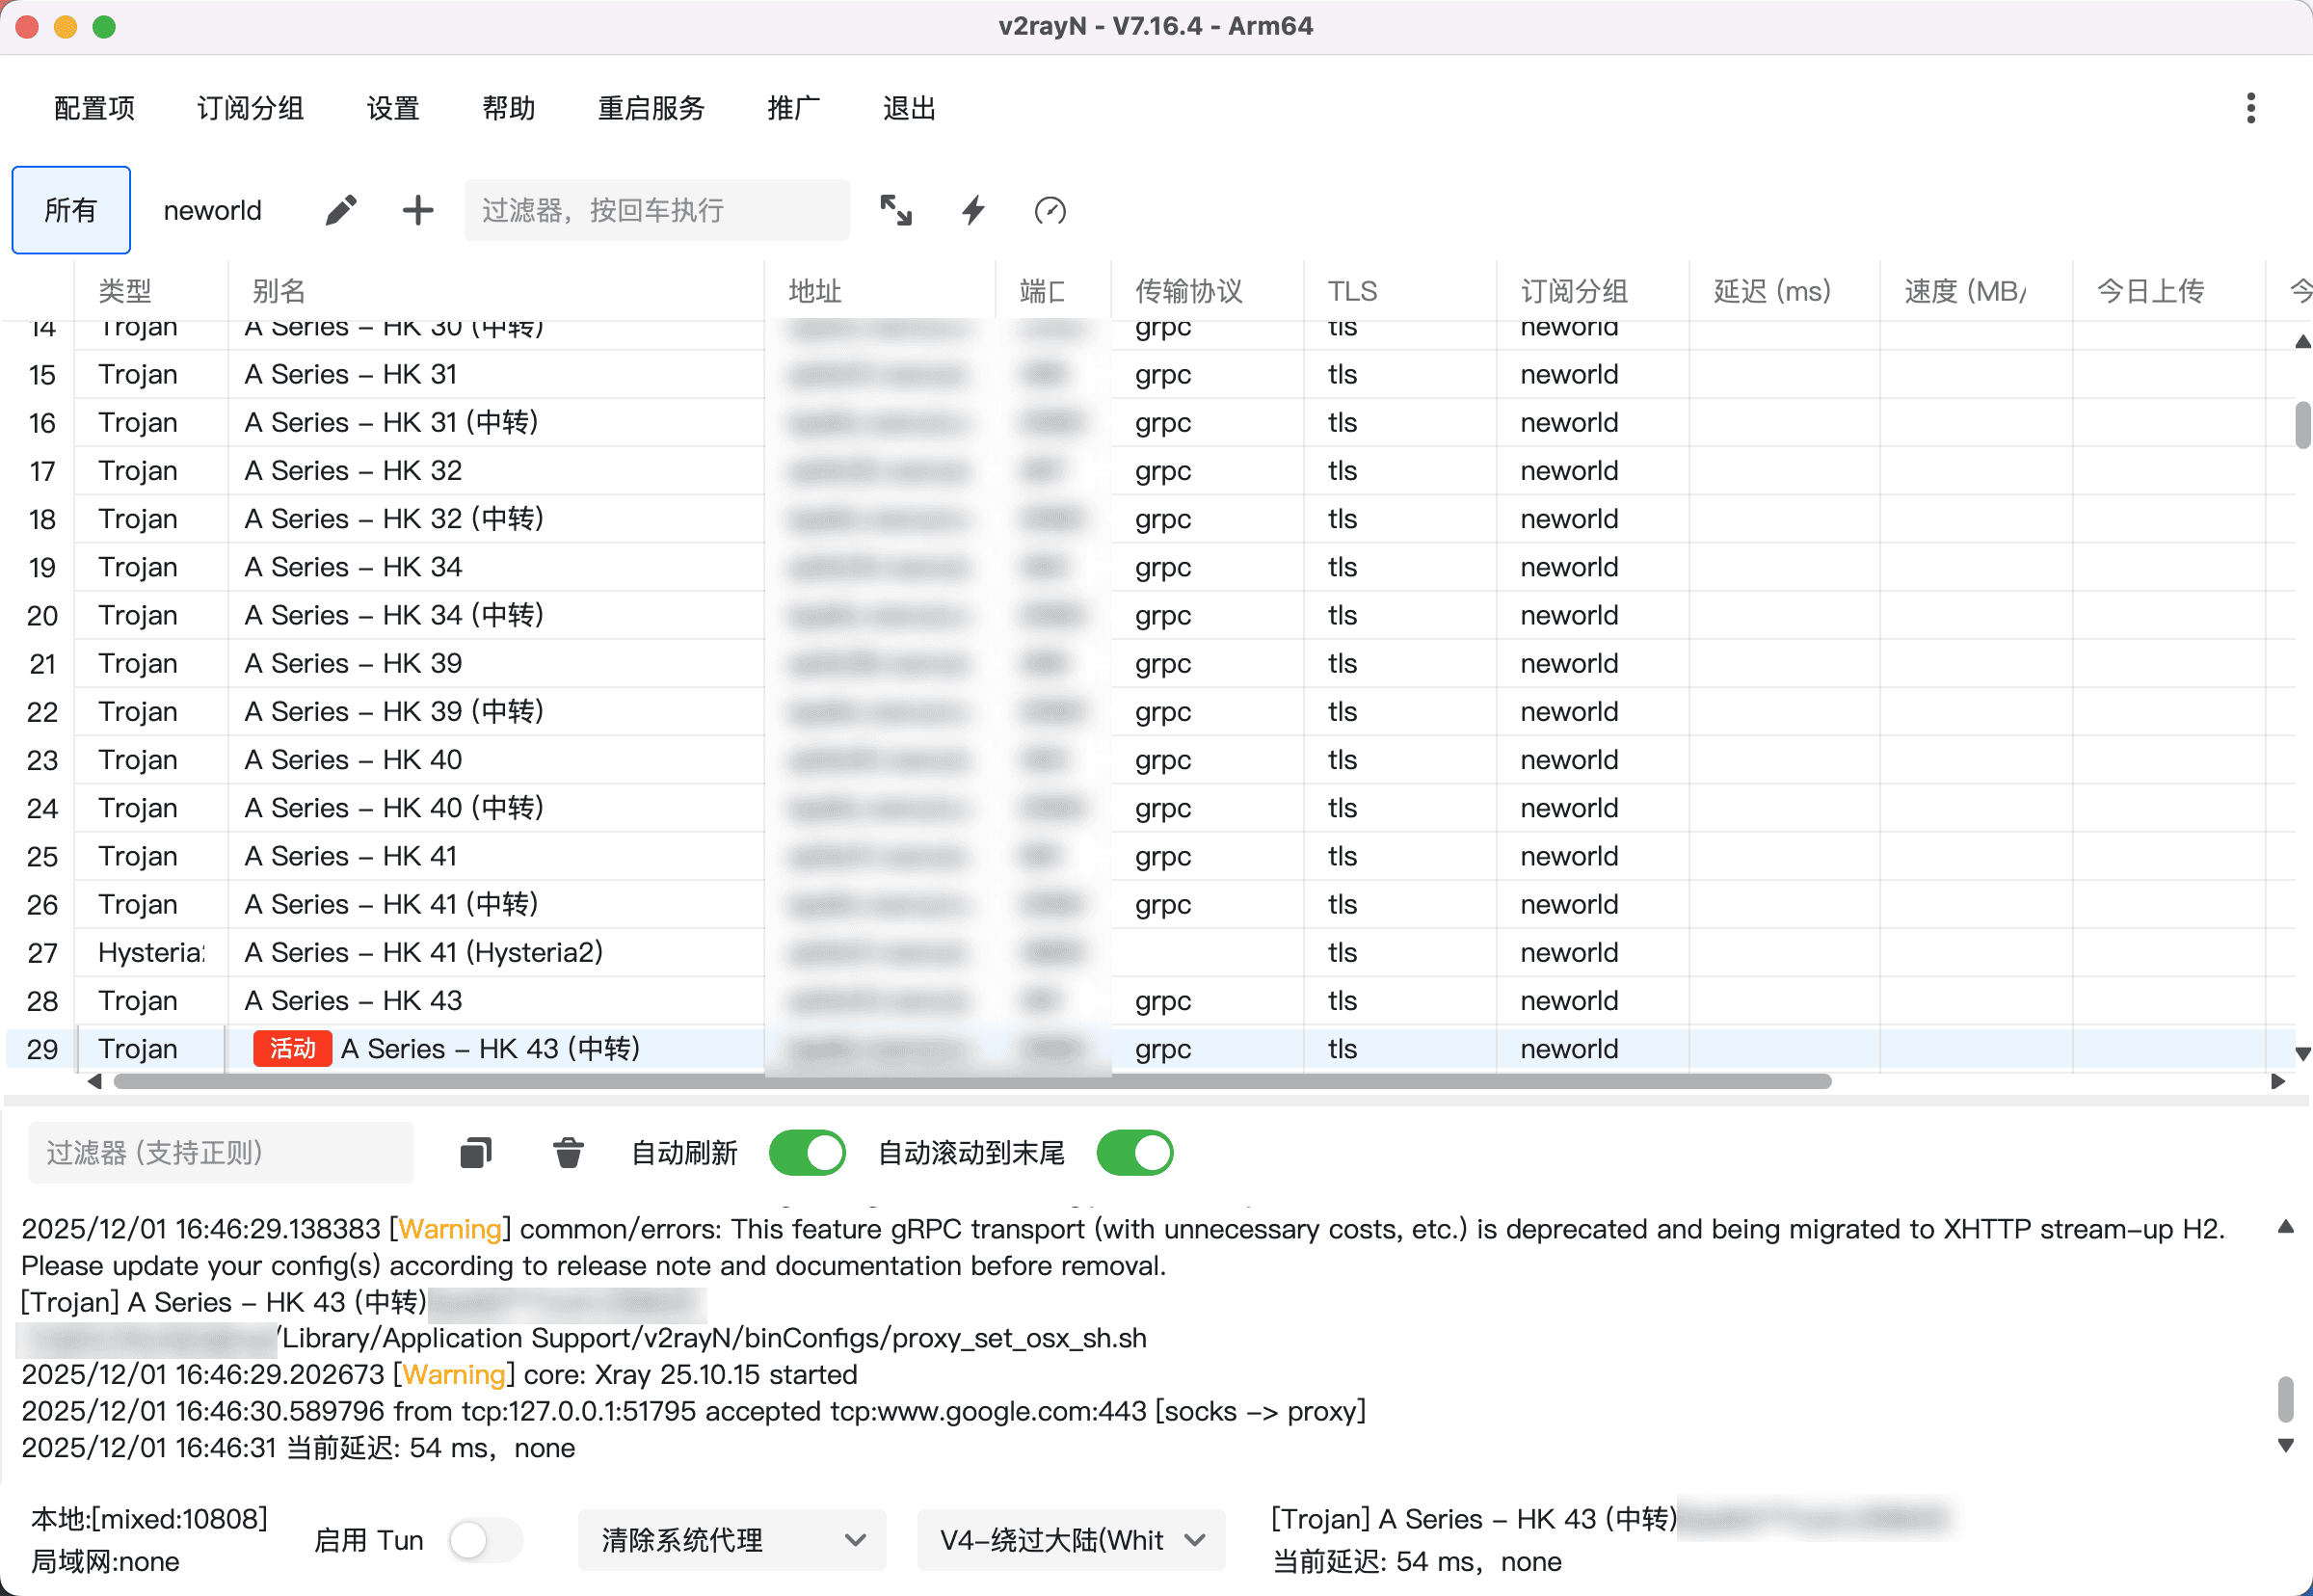The height and width of the screenshot is (1596, 2313).
Task: Click the plus add subscription icon
Action: (x=417, y=210)
